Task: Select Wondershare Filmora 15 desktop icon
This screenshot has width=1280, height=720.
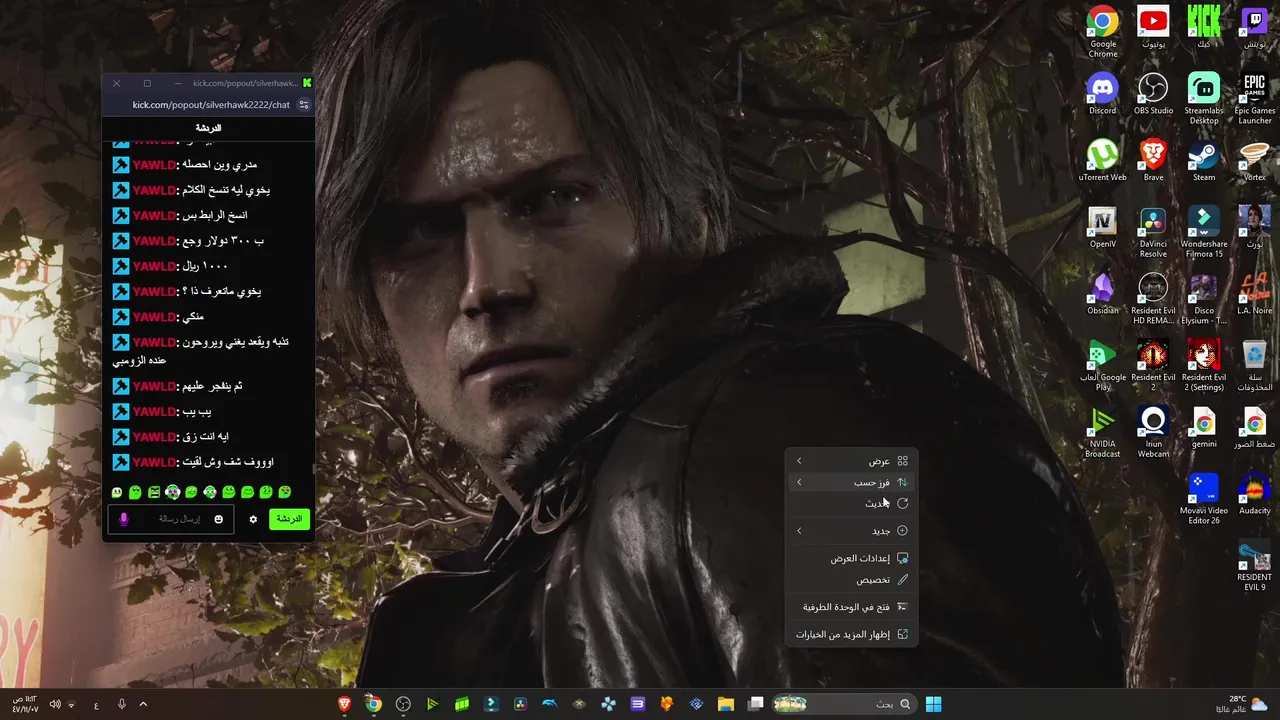Action: (x=1204, y=231)
